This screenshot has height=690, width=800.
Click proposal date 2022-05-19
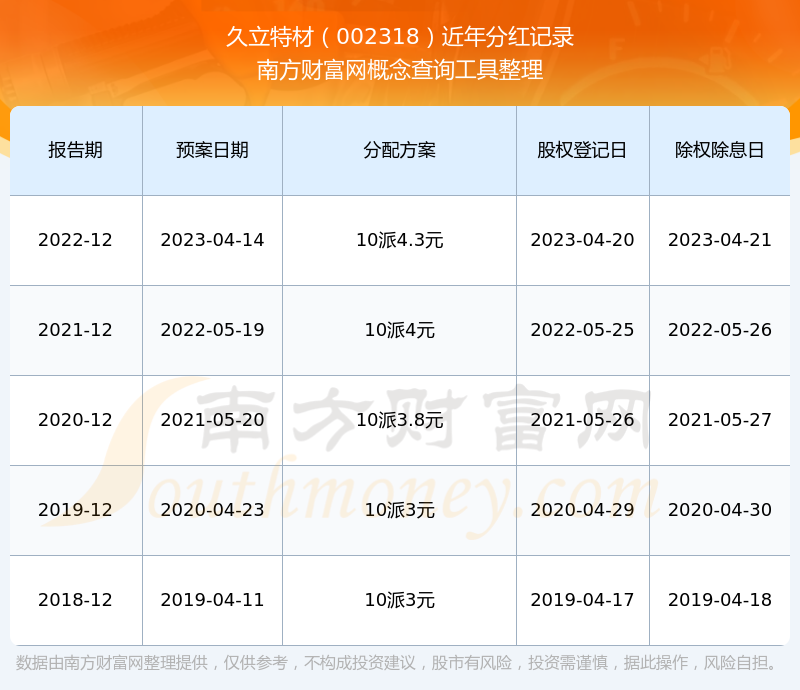212,330
